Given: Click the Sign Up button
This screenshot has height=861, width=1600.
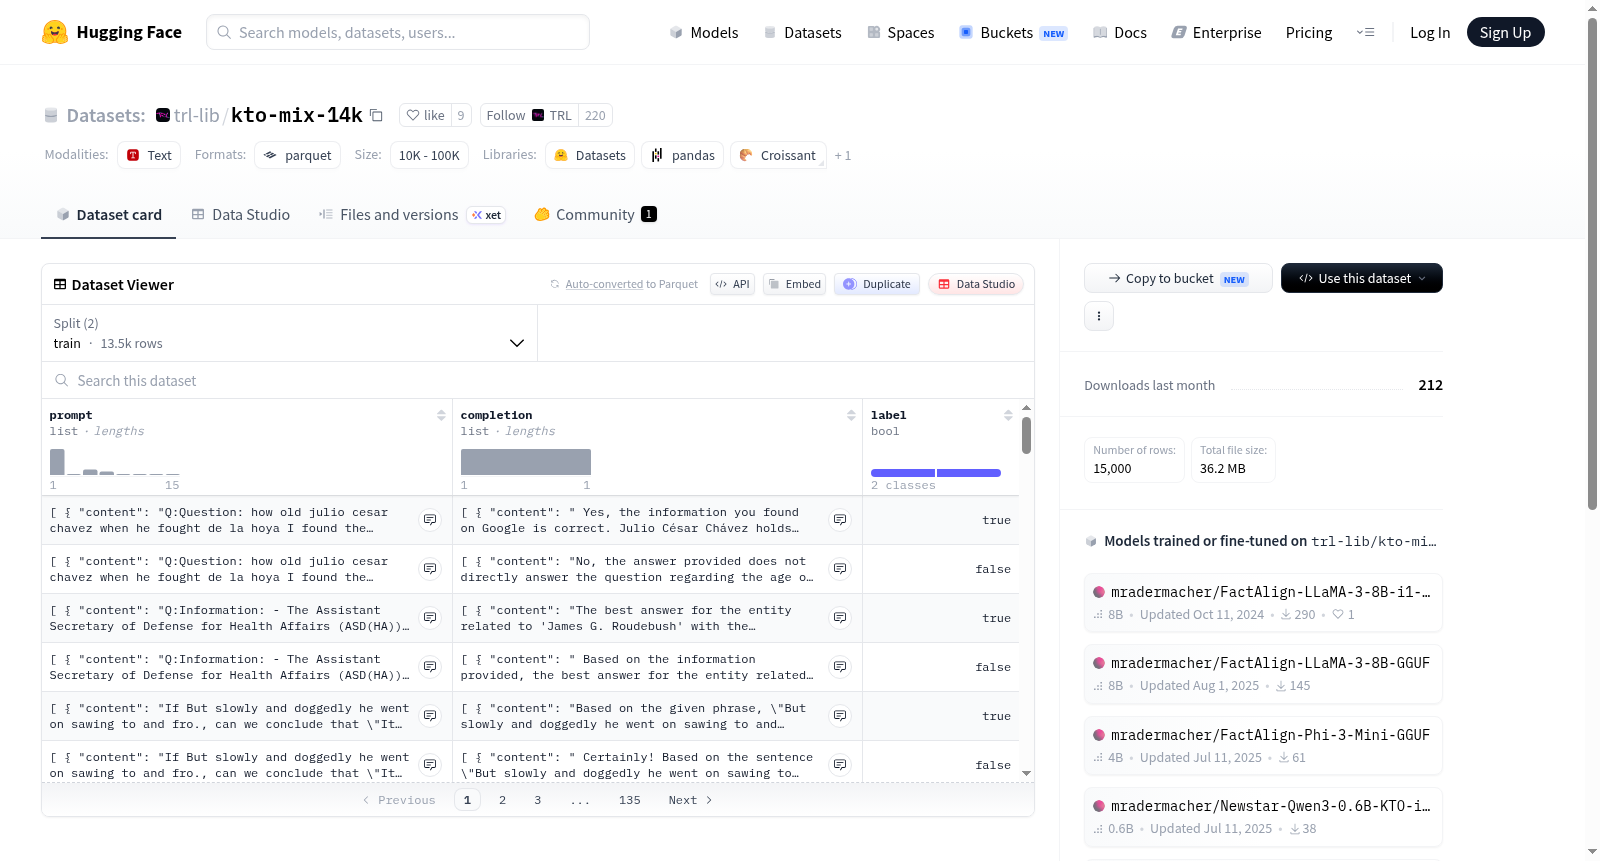Looking at the screenshot, I should (x=1505, y=32).
